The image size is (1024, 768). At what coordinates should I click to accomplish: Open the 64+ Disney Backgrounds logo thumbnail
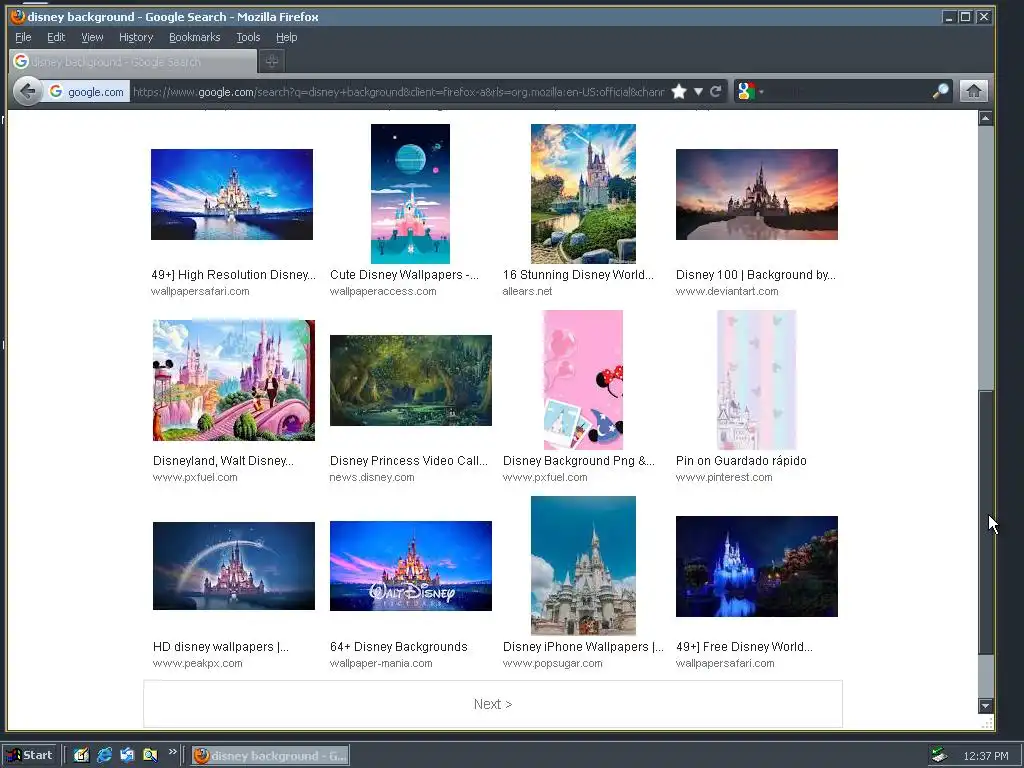point(411,566)
